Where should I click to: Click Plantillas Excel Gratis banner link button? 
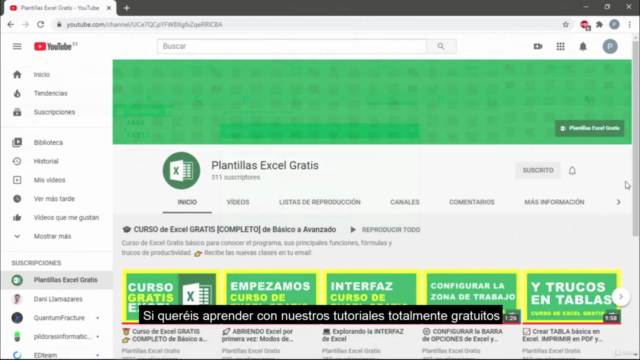click(x=589, y=128)
